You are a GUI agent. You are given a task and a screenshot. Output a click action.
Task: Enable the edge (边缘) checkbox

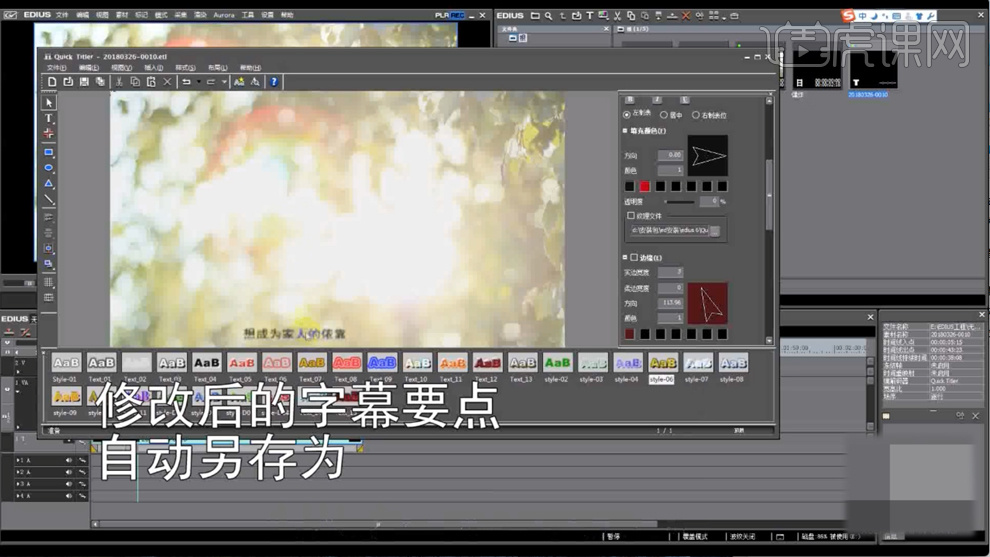[634, 258]
